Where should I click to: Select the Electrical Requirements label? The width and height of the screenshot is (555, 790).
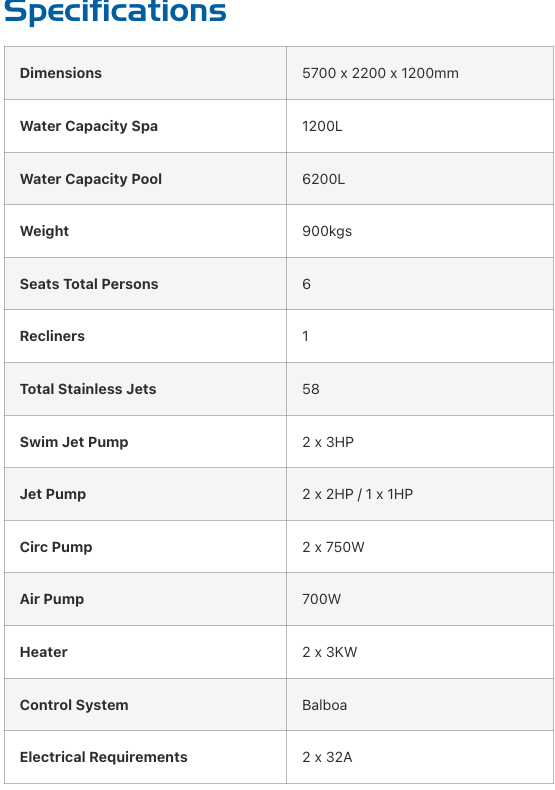point(103,757)
